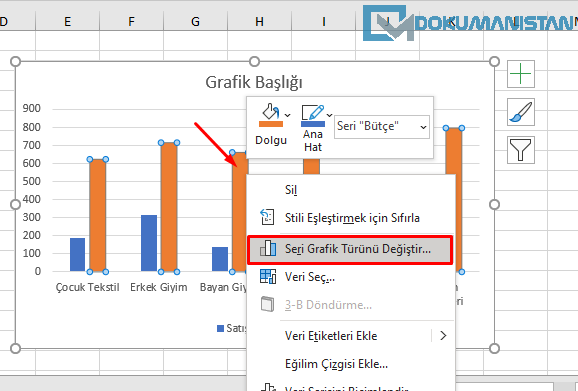Click the Çocuk Tekstil axis label
578x391 pixels.
pos(87,287)
